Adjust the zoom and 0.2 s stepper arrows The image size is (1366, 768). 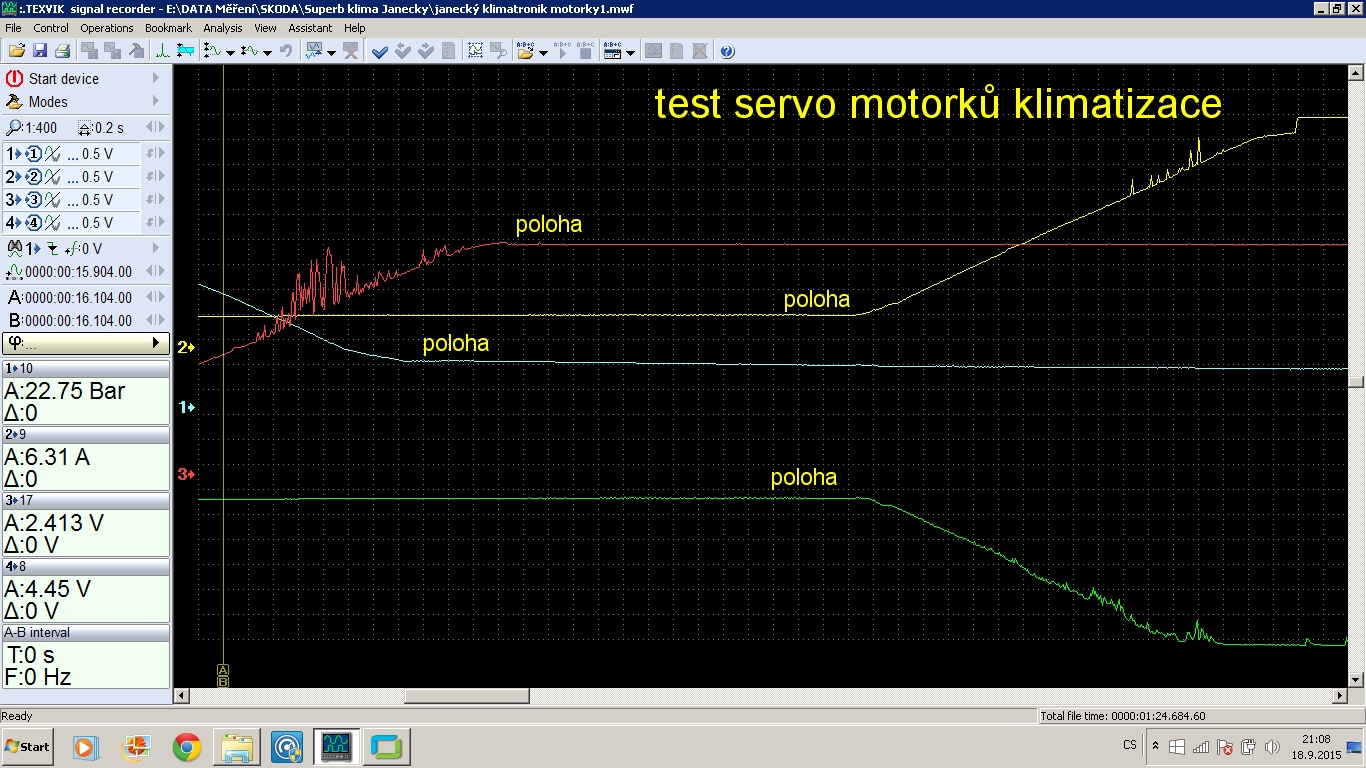coord(154,128)
